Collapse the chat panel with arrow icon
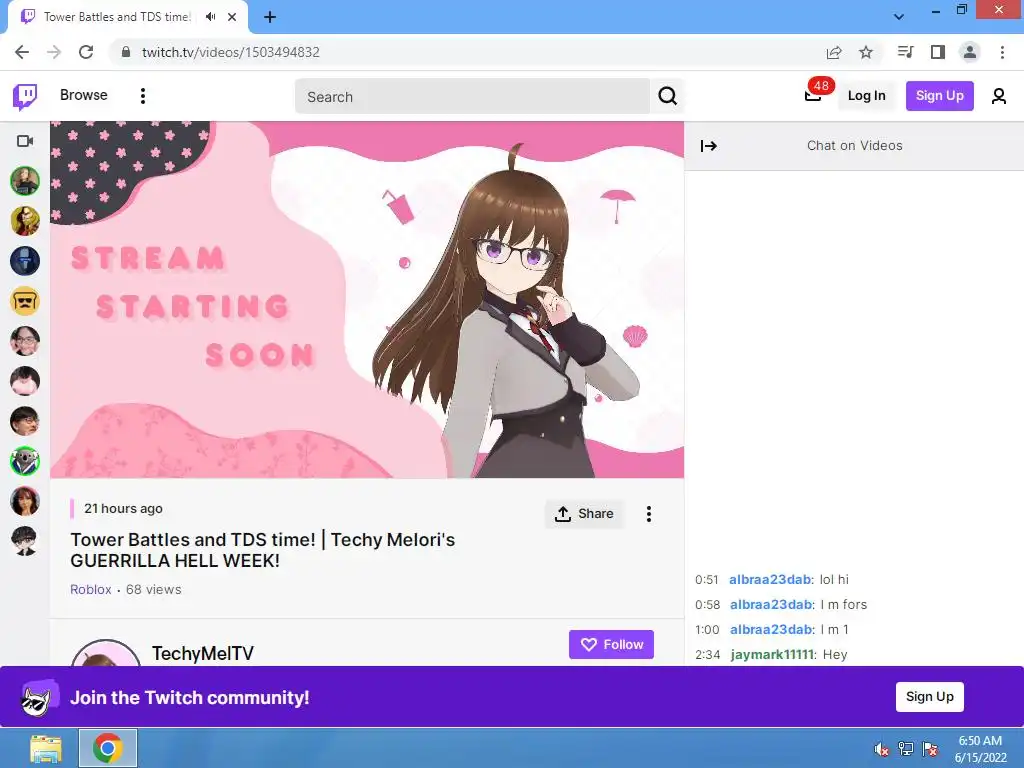This screenshot has width=1024, height=768. click(709, 146)
